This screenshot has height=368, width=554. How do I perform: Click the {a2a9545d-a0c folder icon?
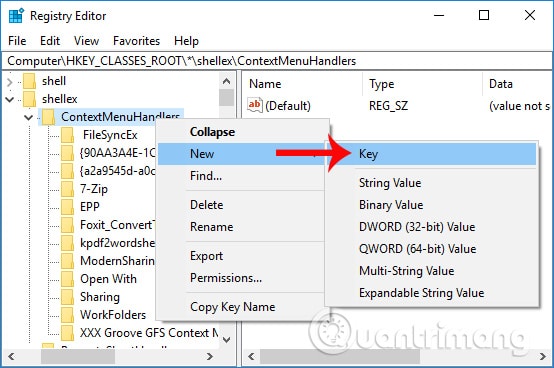point(67,171)
